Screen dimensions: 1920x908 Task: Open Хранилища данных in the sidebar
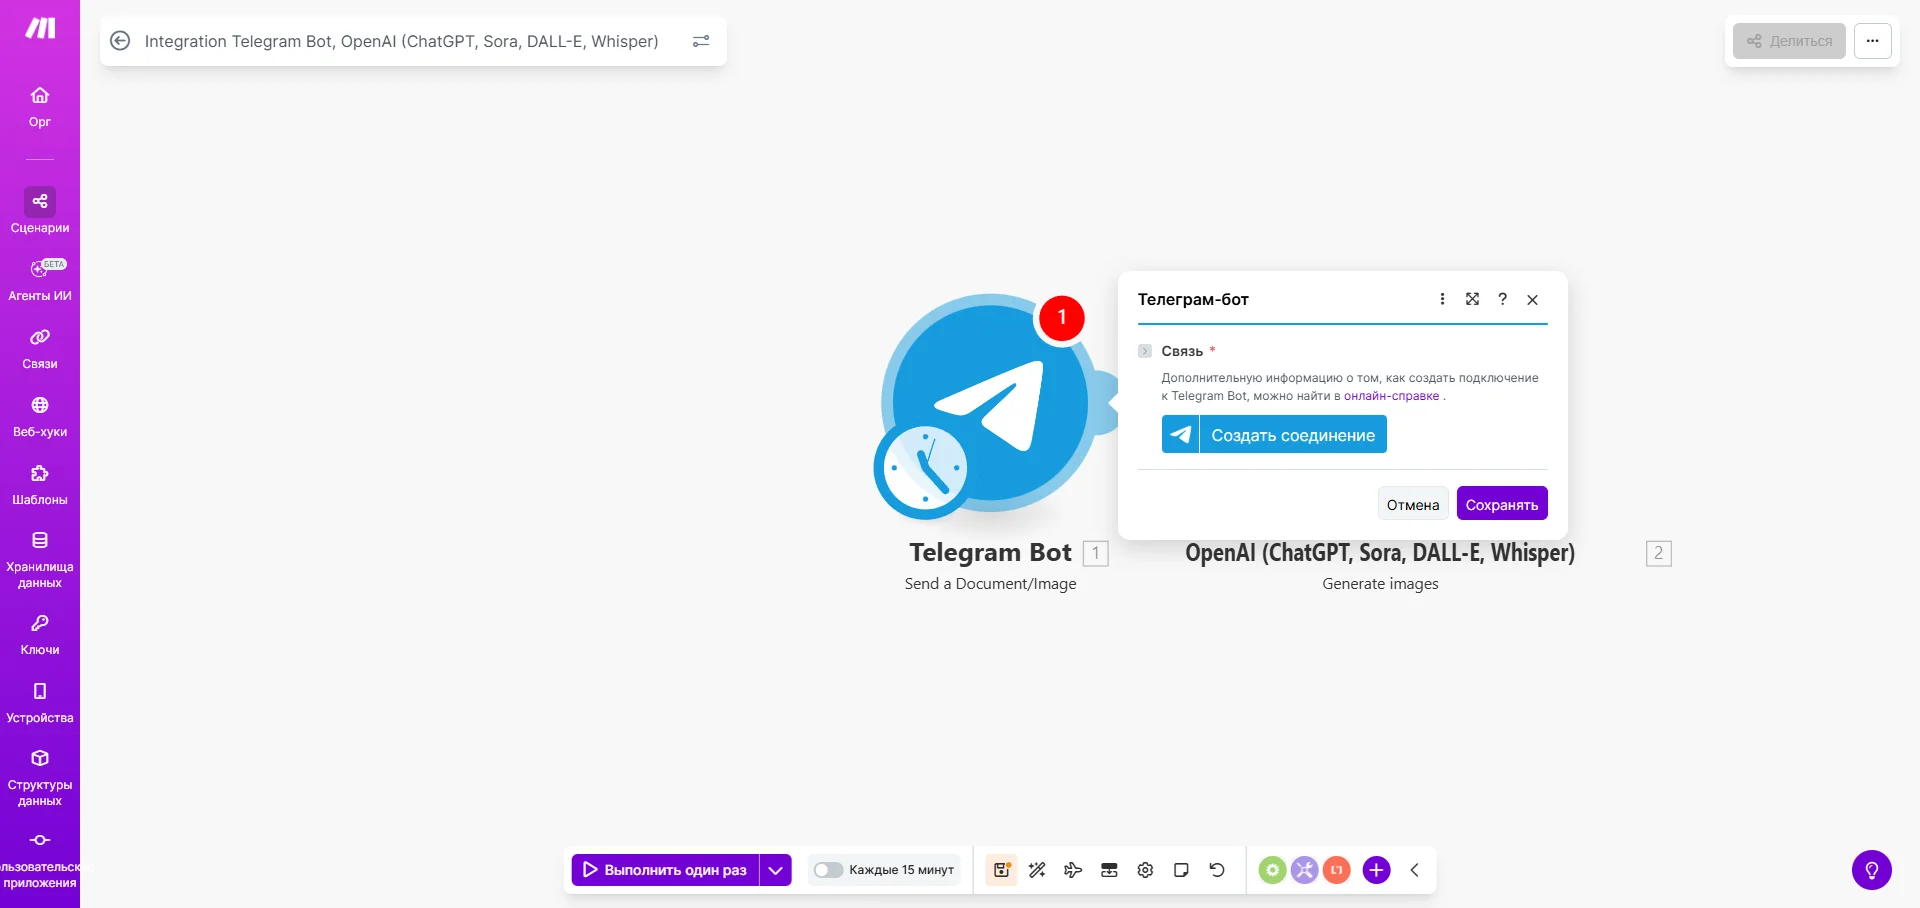[x=40, y=560]
